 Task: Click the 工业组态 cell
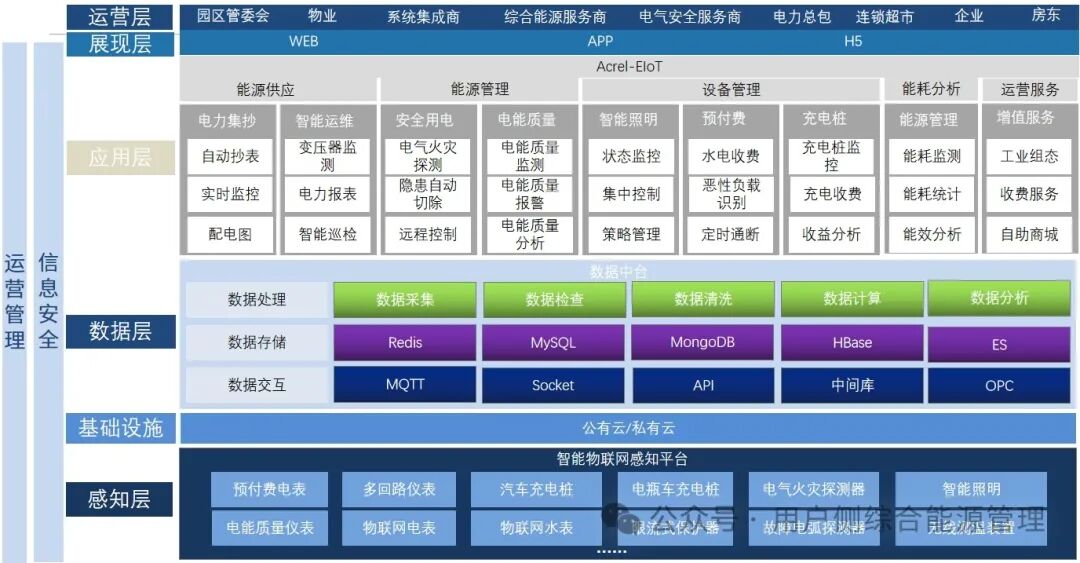(x=1030, y=156)
